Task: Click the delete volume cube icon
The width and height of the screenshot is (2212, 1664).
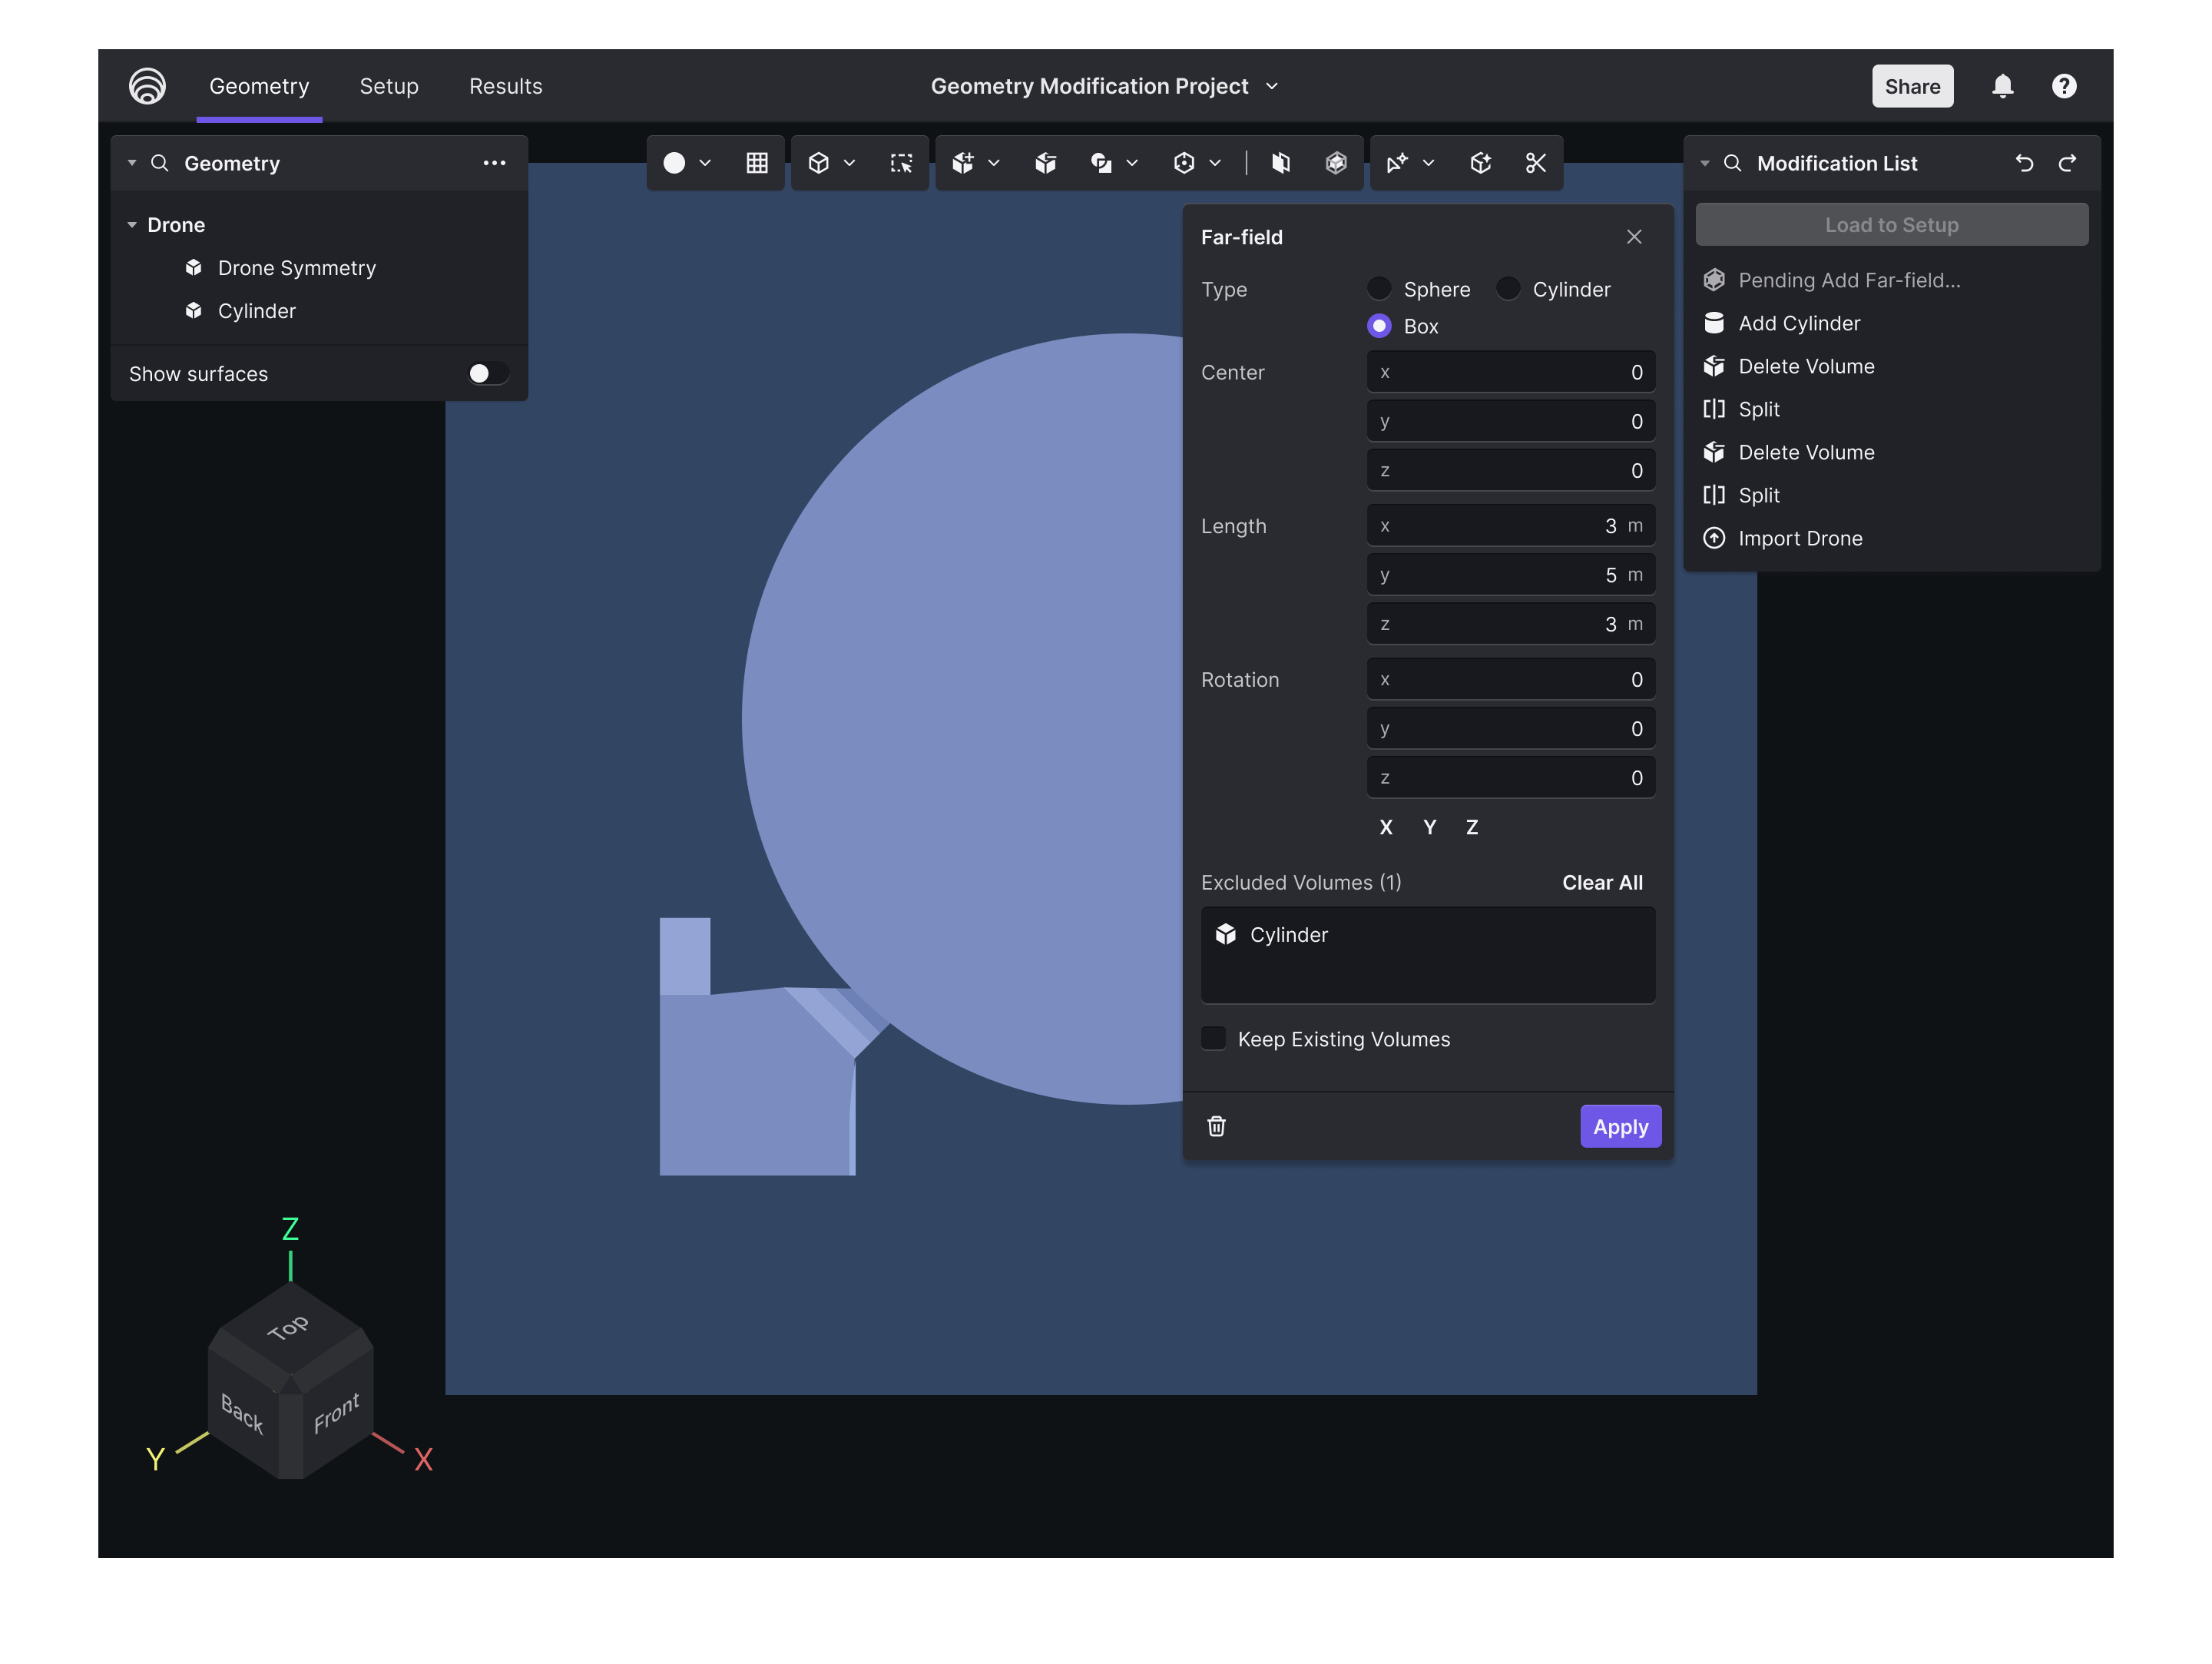Action: (x=1045, y=163)
